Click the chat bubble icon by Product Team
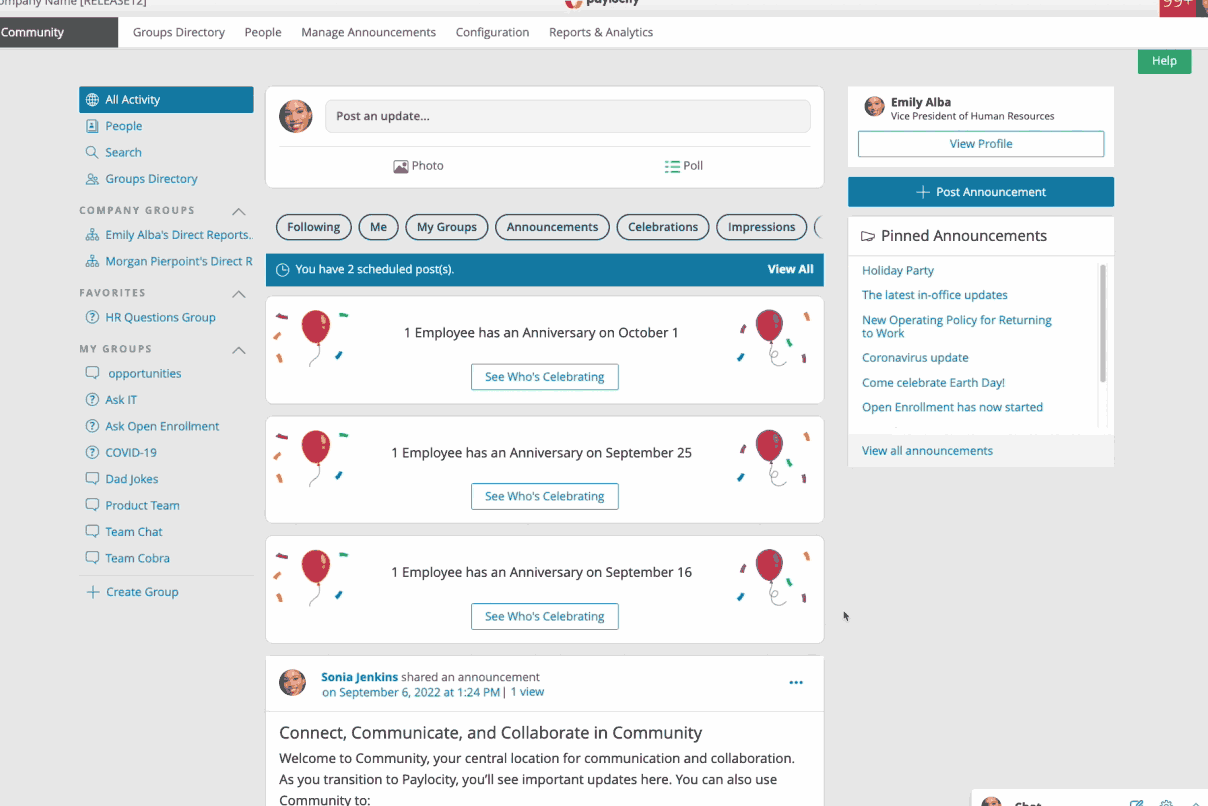Viewport: 1208px width, 806px height. point(92,505)
